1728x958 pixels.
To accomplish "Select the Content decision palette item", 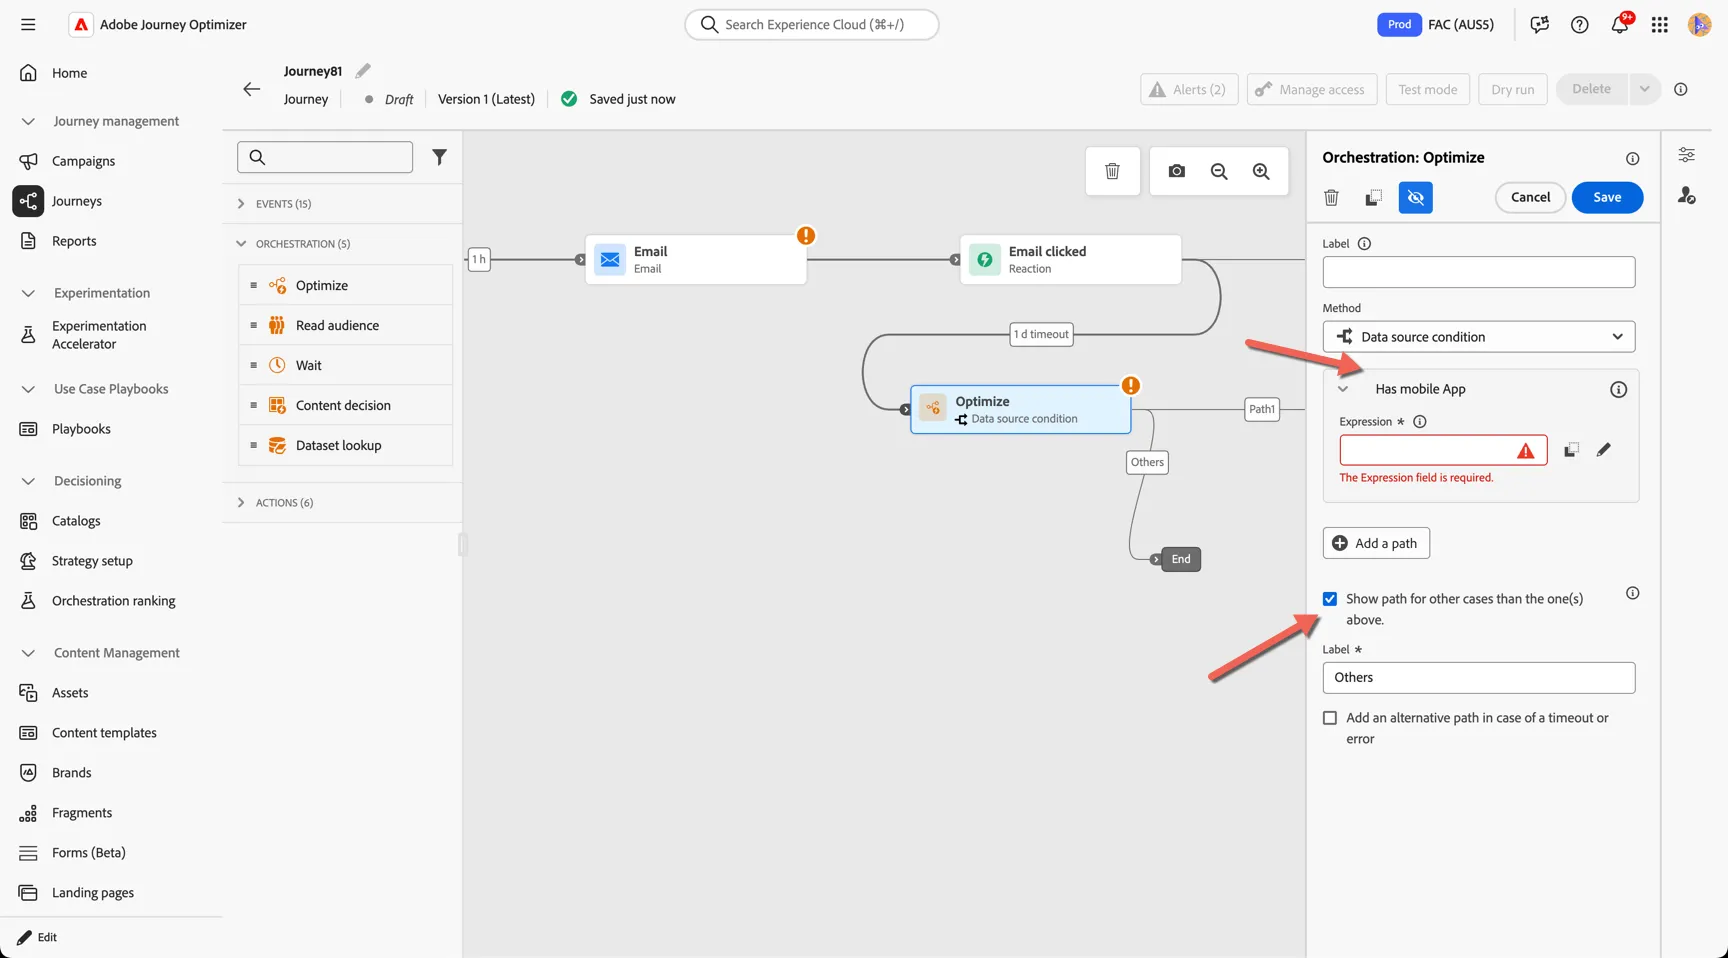I will 346,405.
